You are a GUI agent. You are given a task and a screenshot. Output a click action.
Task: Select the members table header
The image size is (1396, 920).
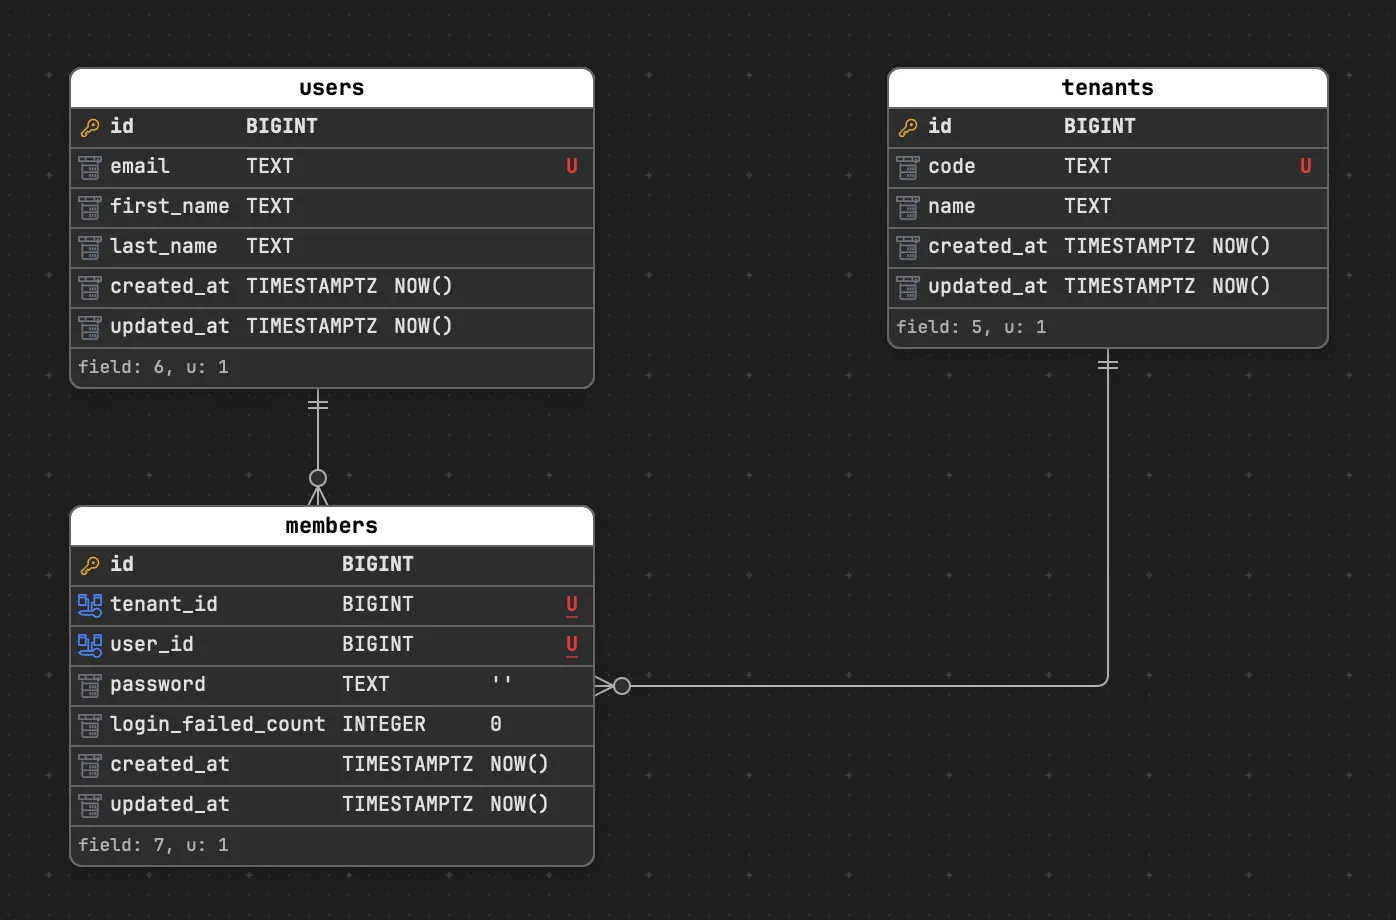pos(332,526)
